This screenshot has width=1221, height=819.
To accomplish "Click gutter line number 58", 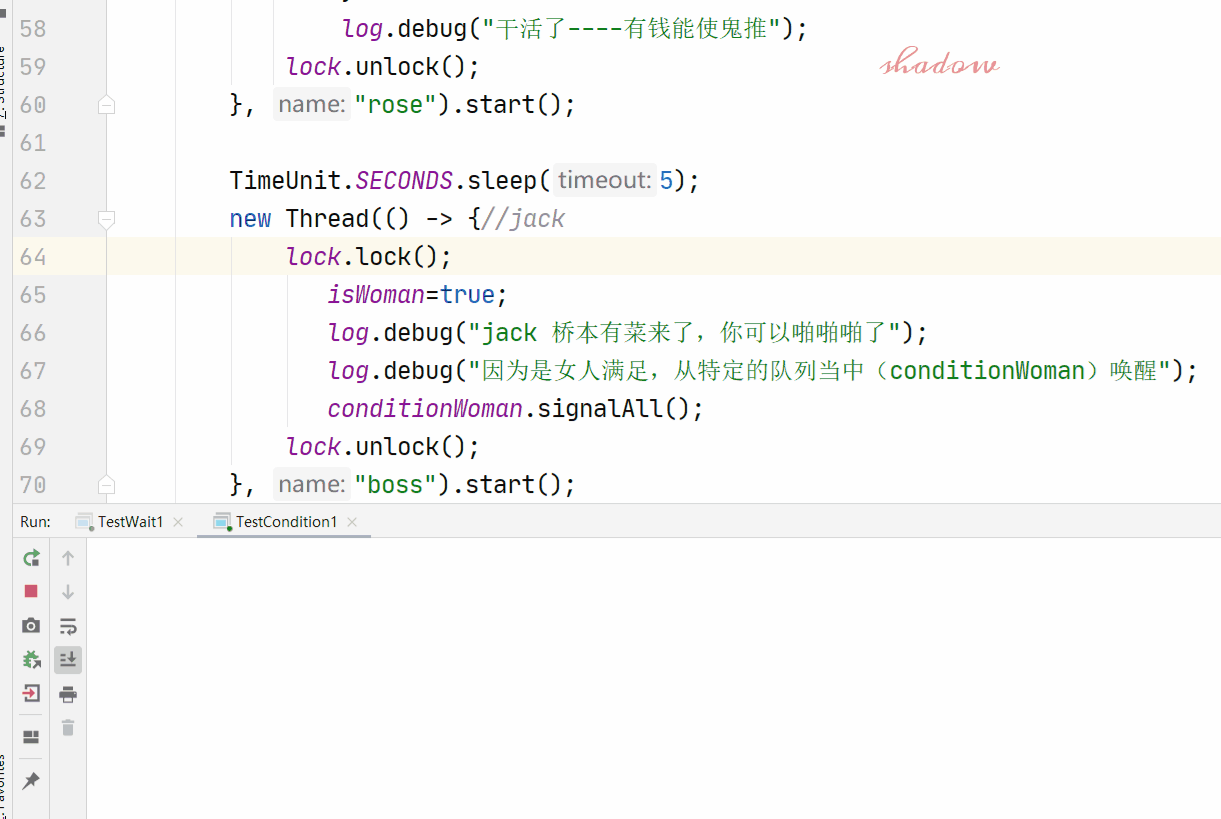I will point(33,28).
